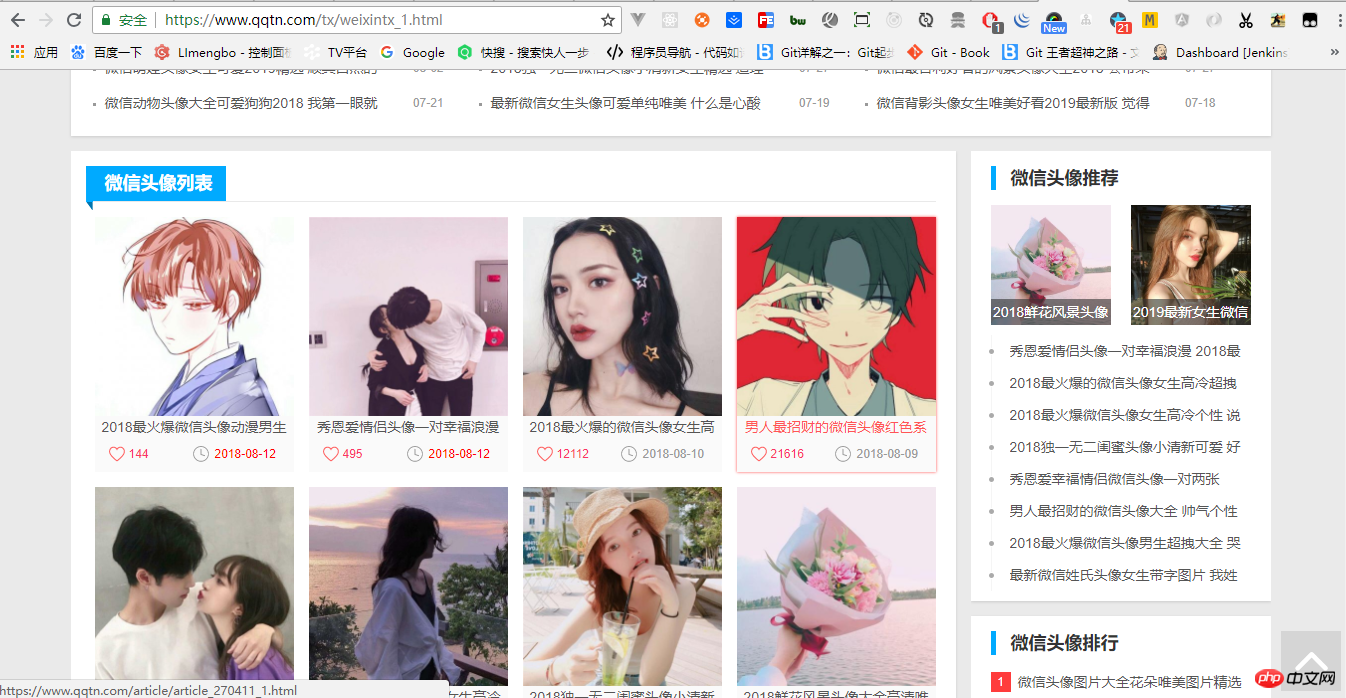This screenshot has width=1346, height=698.
Task: Open the couple by the safe thumbnail
Action: coord(408,317)
